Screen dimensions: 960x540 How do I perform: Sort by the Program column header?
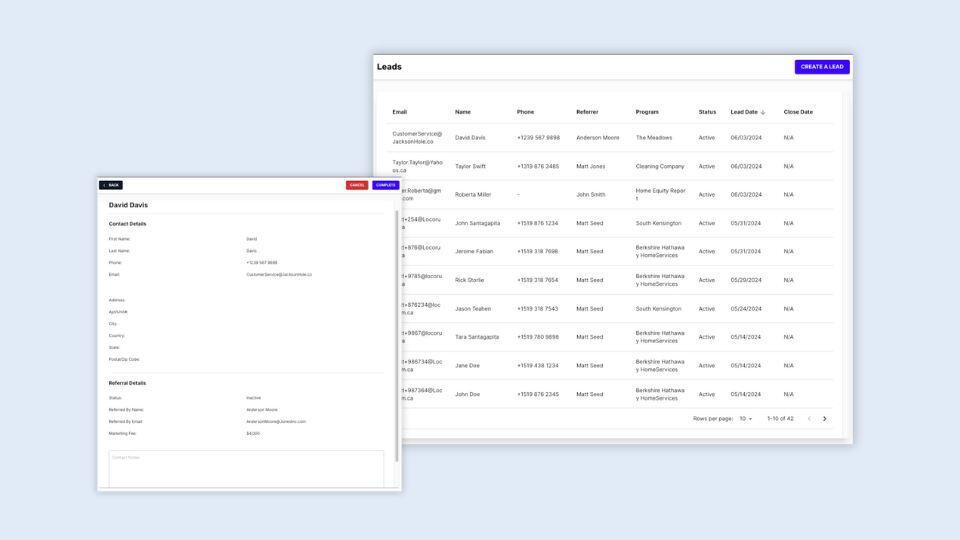[647, 112]
